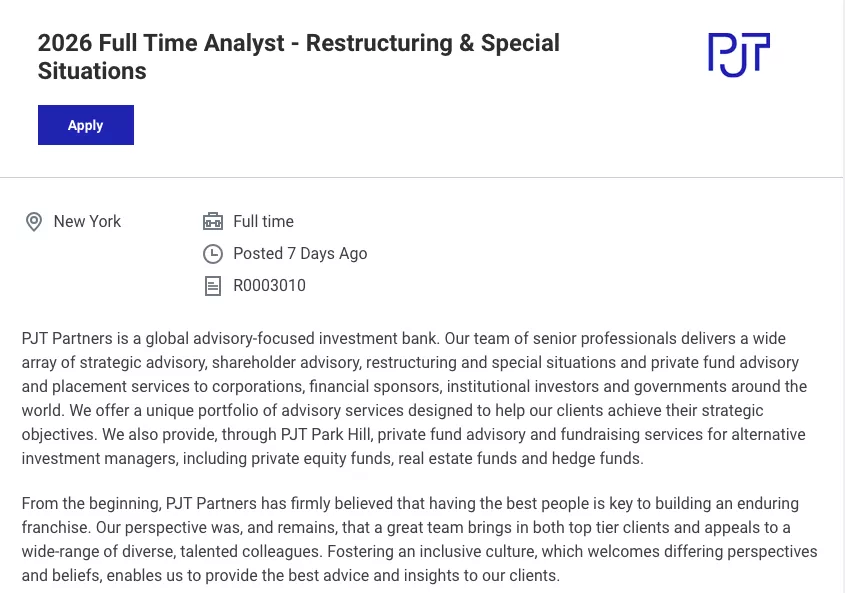Select the briefcase job type icon
Screen dimensions: 845x593
(x=213, y=222)
